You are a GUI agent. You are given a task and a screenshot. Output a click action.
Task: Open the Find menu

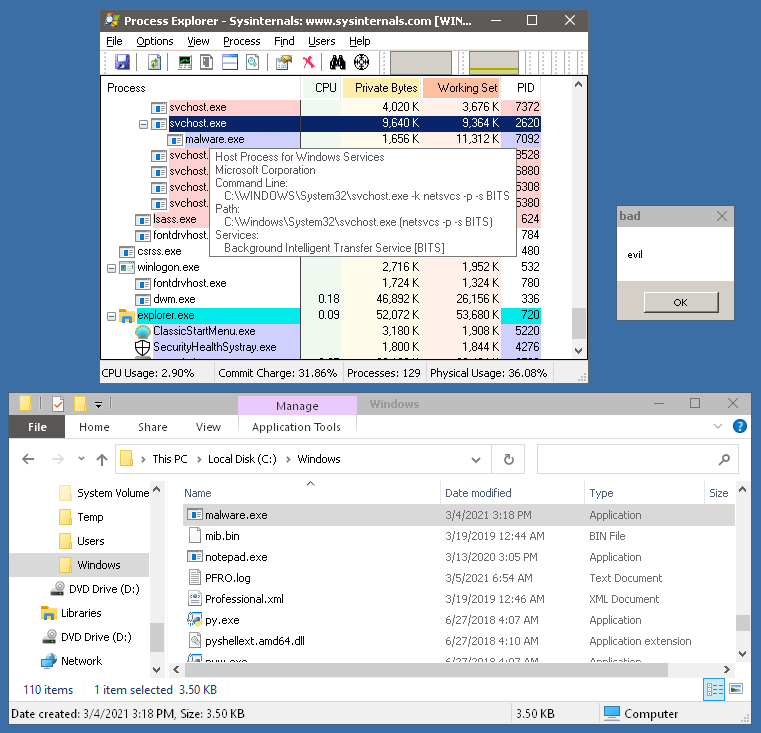[x=284, y=41]
